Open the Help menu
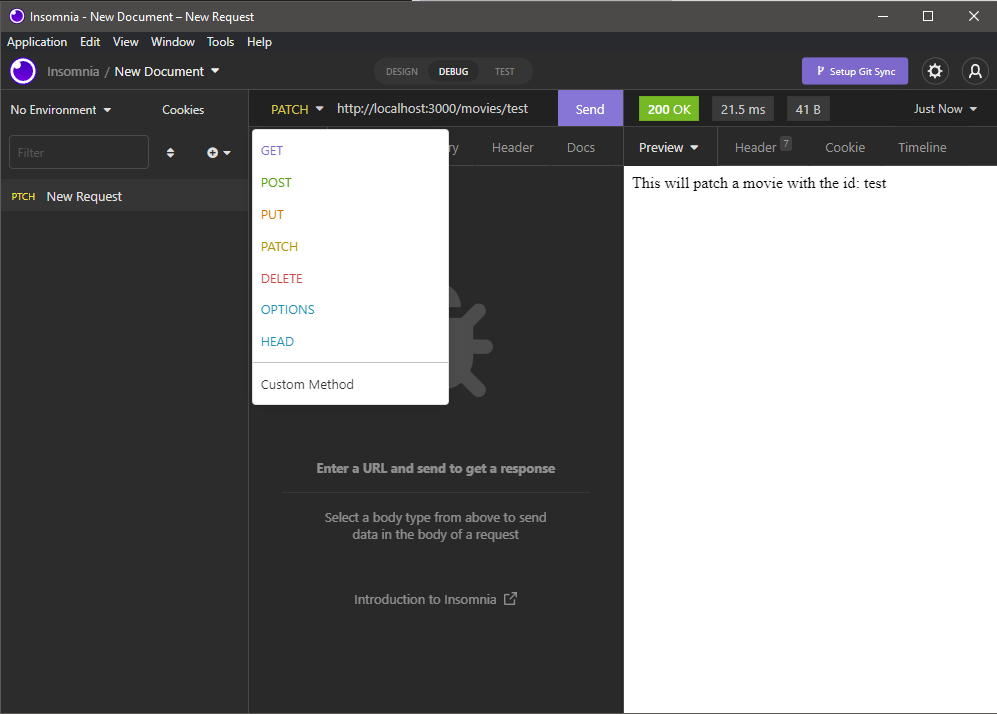Viewport: 997px width, 714px height. pos(259,42)
